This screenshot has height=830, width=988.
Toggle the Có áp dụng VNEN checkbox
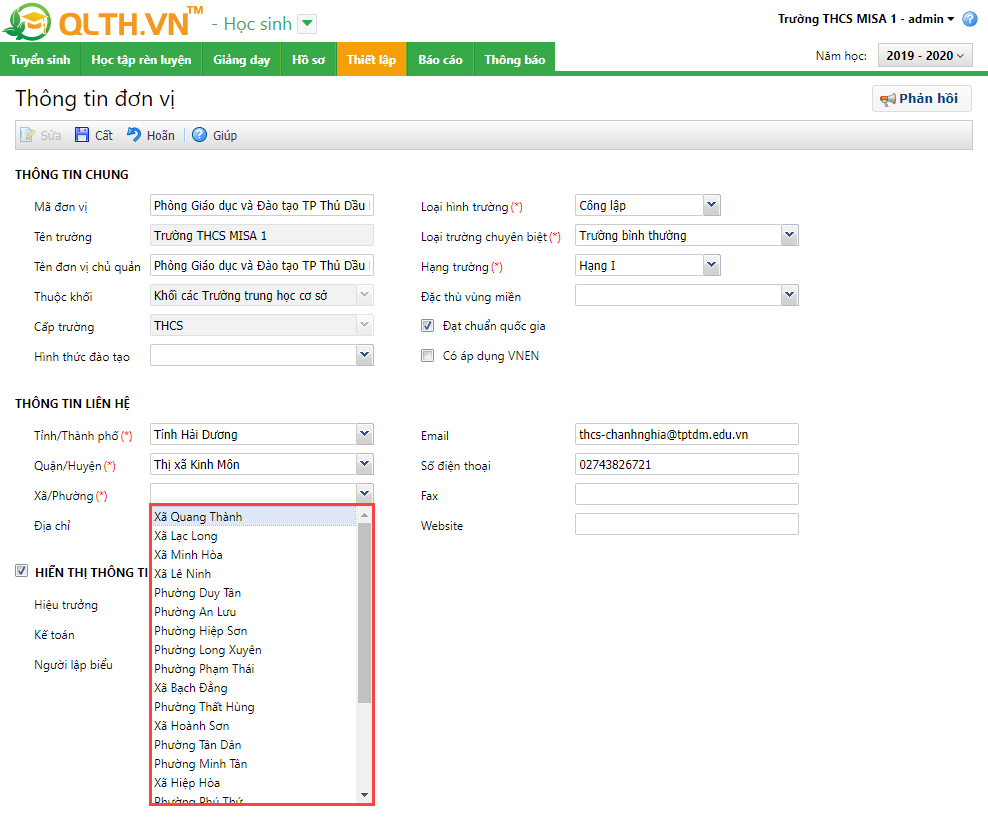(x=427, y=355)
